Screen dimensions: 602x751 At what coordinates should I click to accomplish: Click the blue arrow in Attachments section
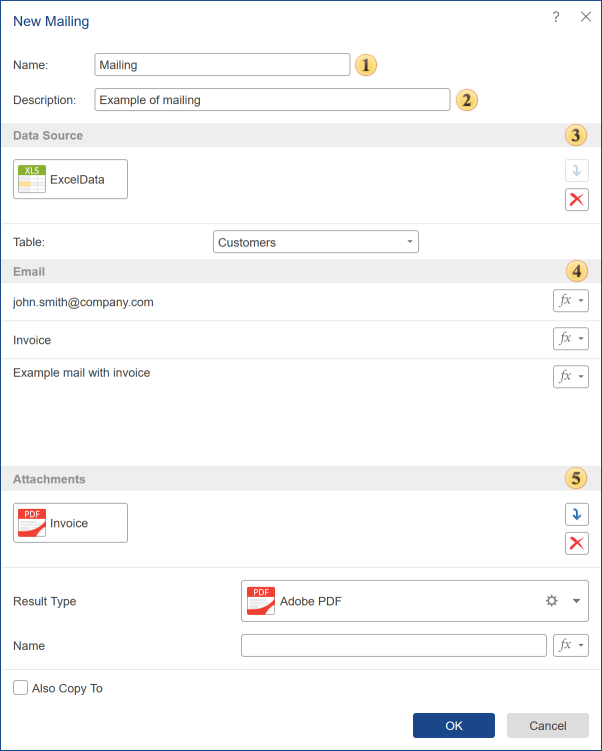tap(576, 514)
